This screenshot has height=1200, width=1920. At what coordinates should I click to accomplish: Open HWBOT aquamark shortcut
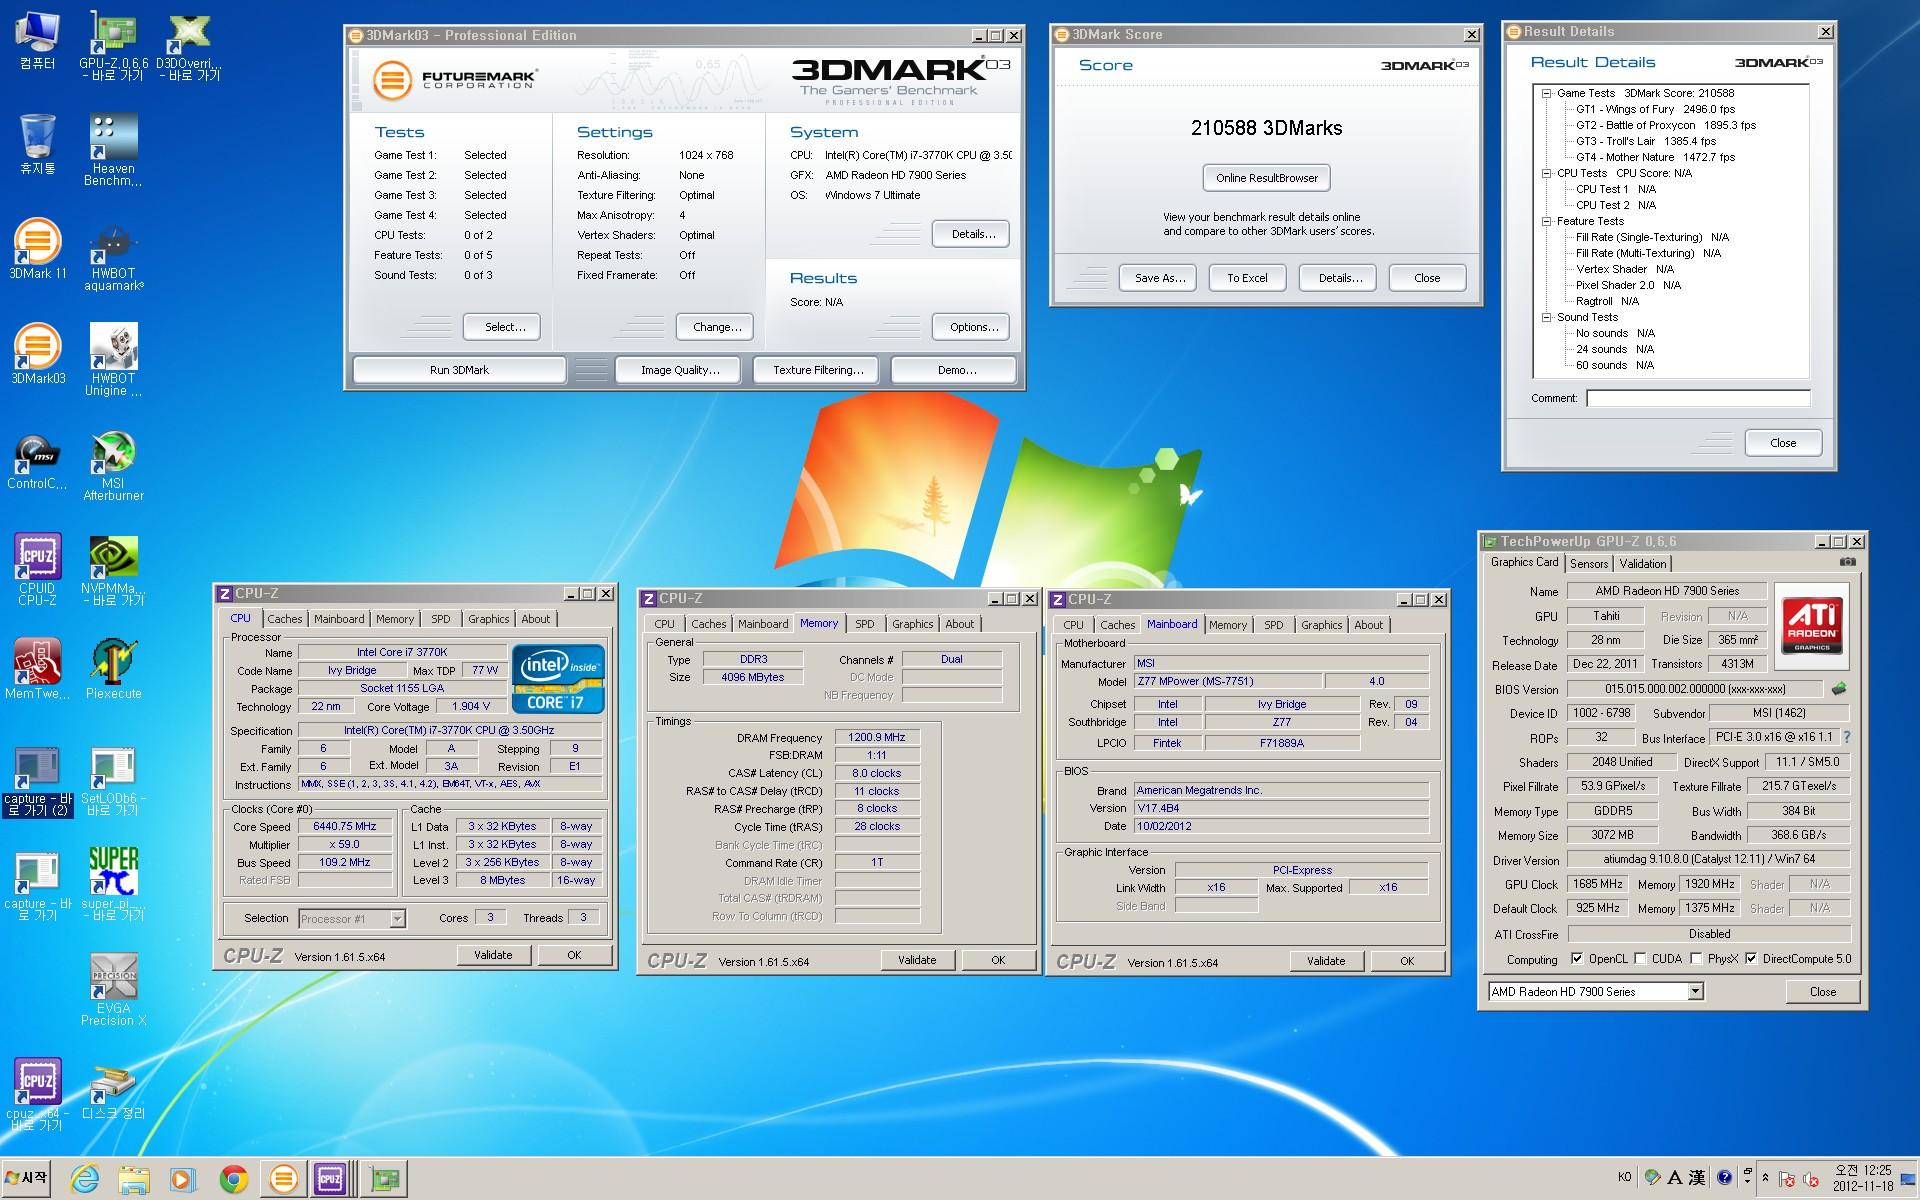[x=113, y=256]
